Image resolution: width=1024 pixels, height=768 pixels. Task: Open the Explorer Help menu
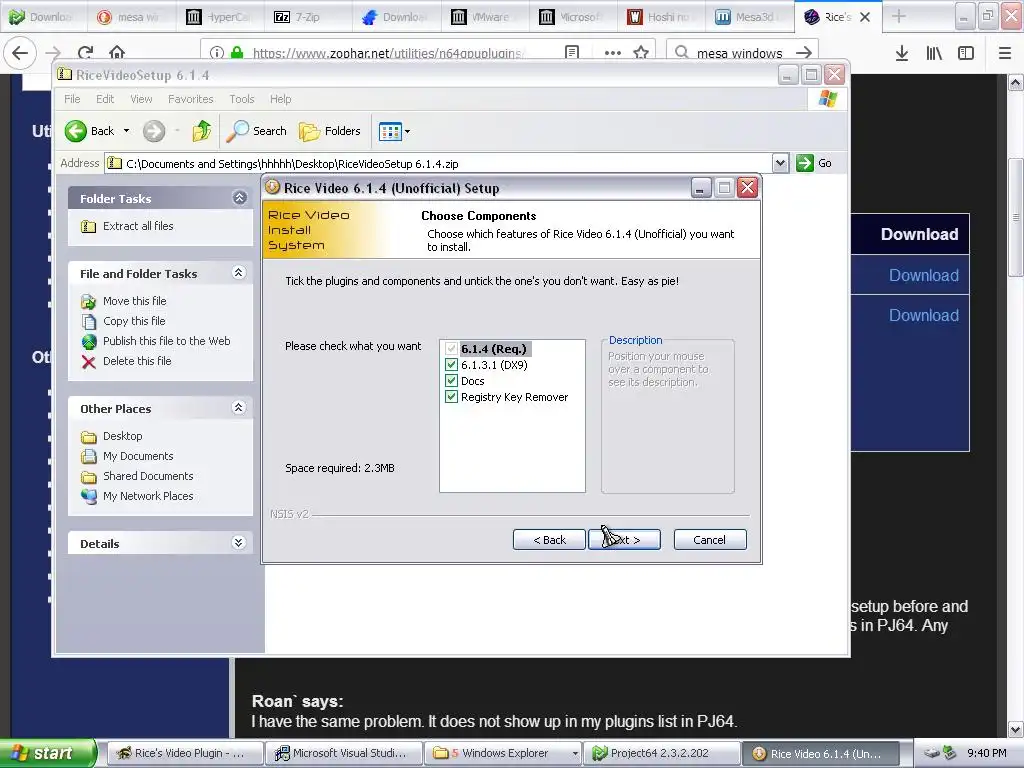point(281,99)
